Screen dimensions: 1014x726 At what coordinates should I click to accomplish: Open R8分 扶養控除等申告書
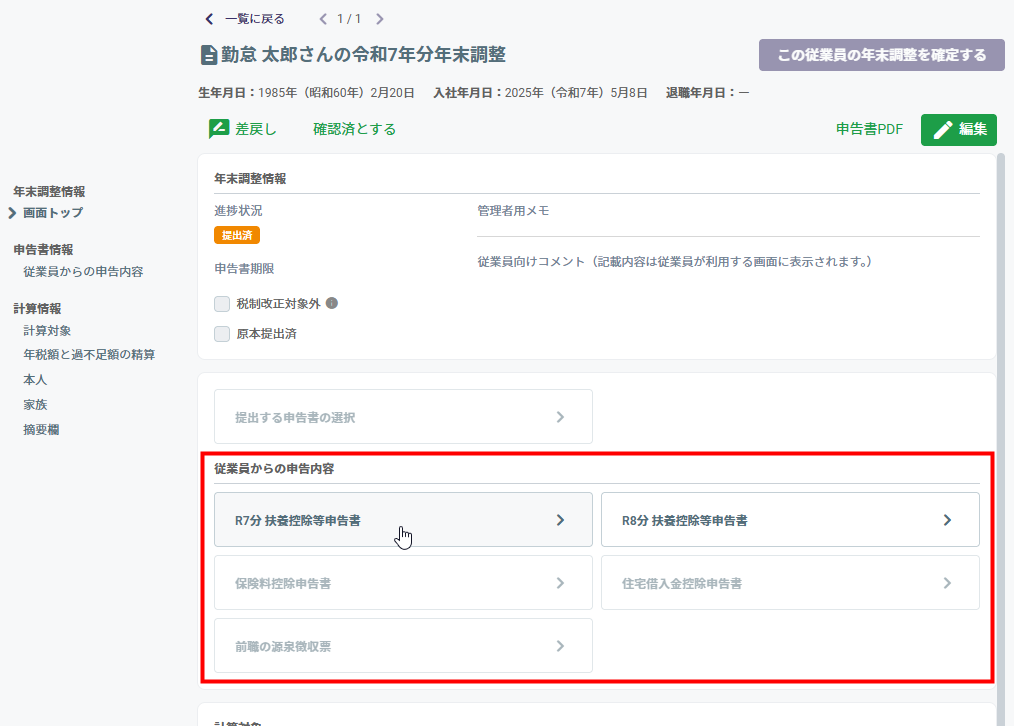[790, 520]
